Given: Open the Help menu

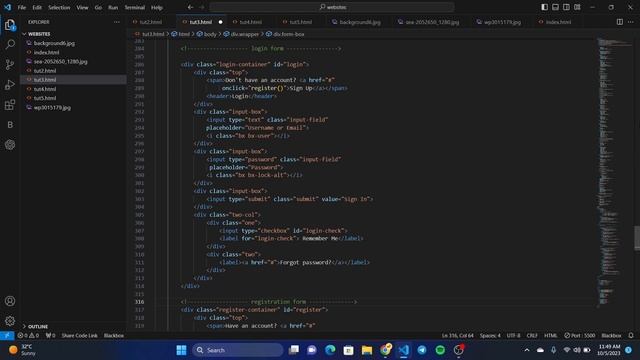Looking at the screenshot, I should (157, 7).
